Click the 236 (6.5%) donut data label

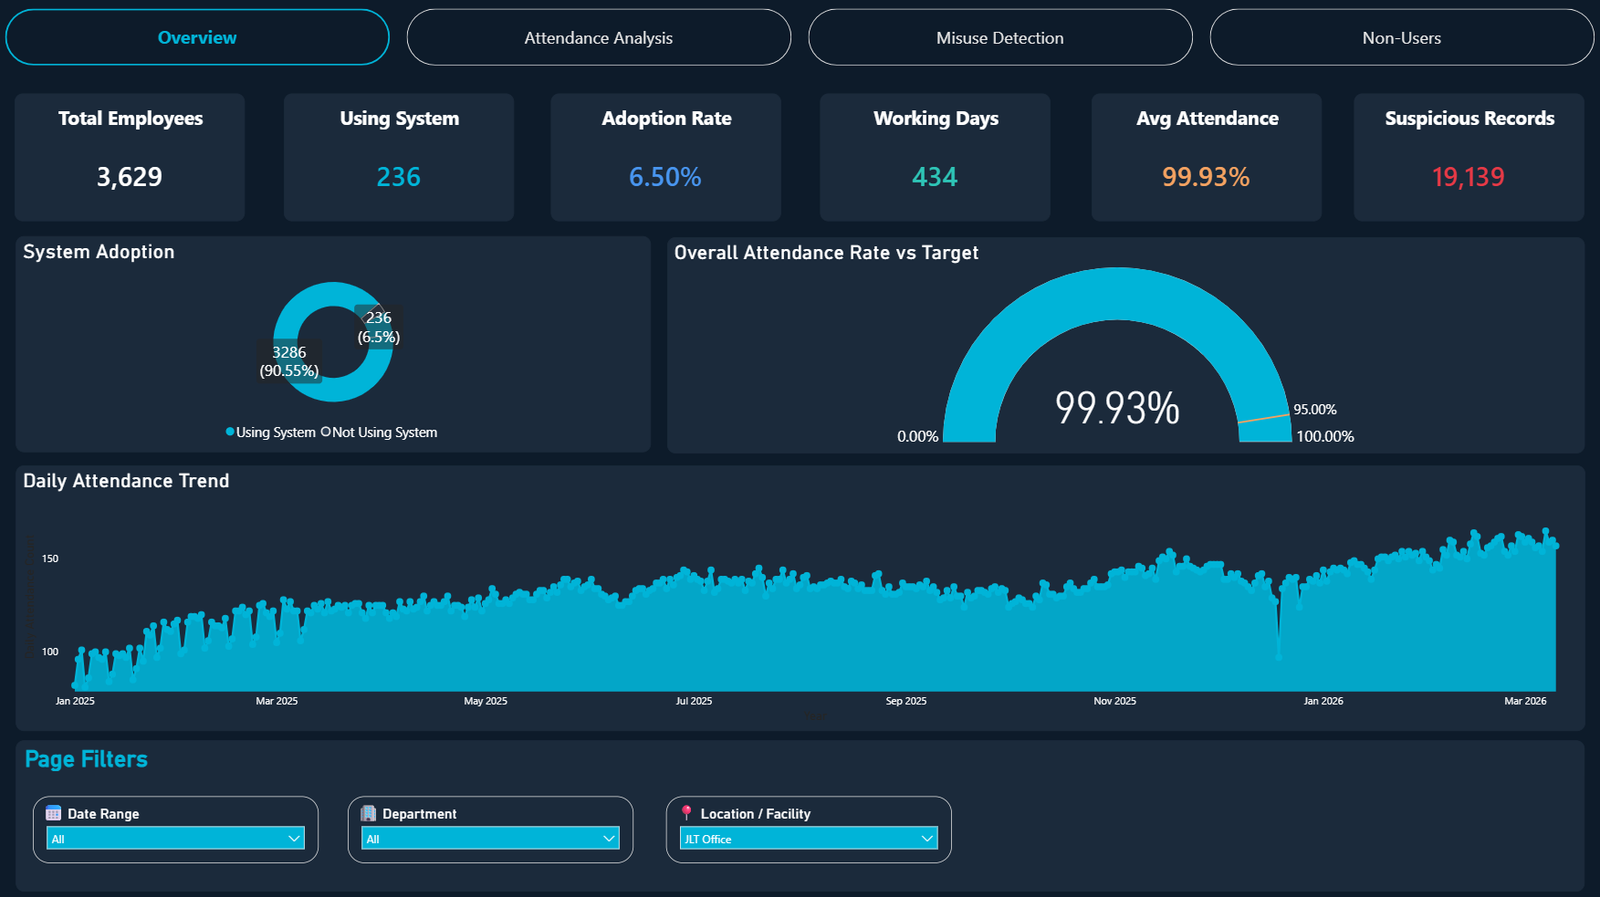pos(379,327)
